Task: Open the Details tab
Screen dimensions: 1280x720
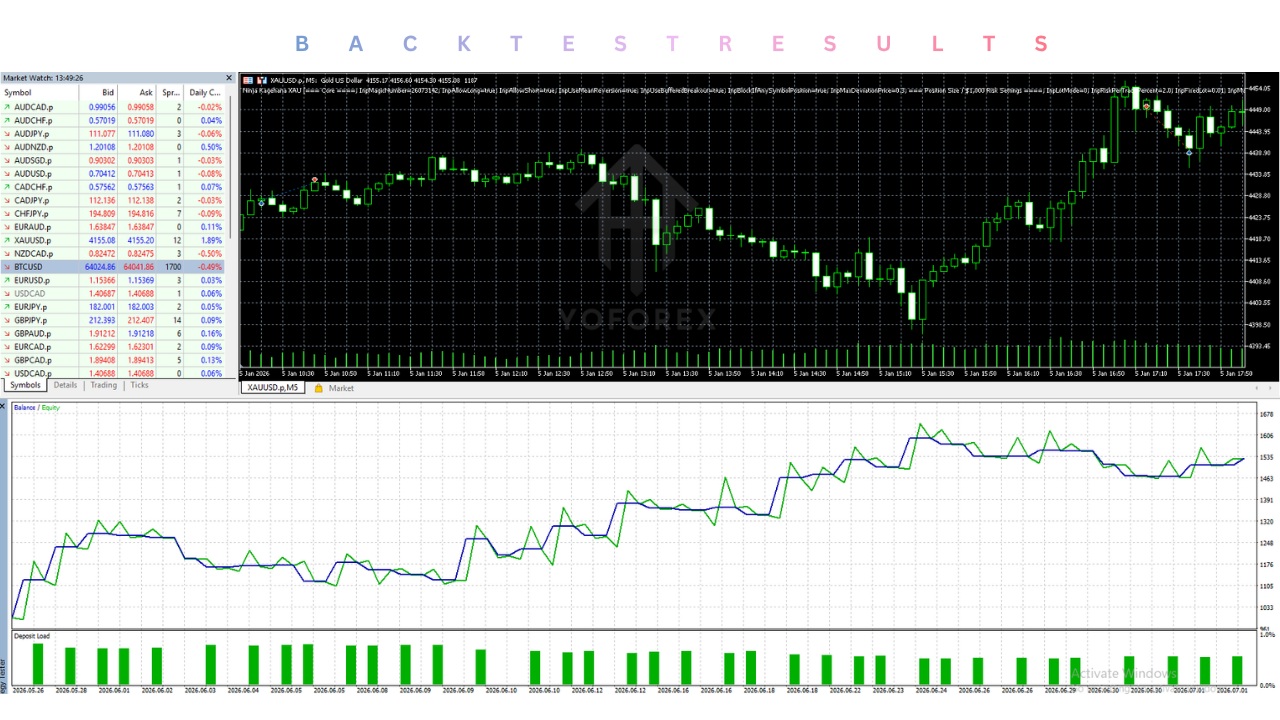Action: coord(65,385)
